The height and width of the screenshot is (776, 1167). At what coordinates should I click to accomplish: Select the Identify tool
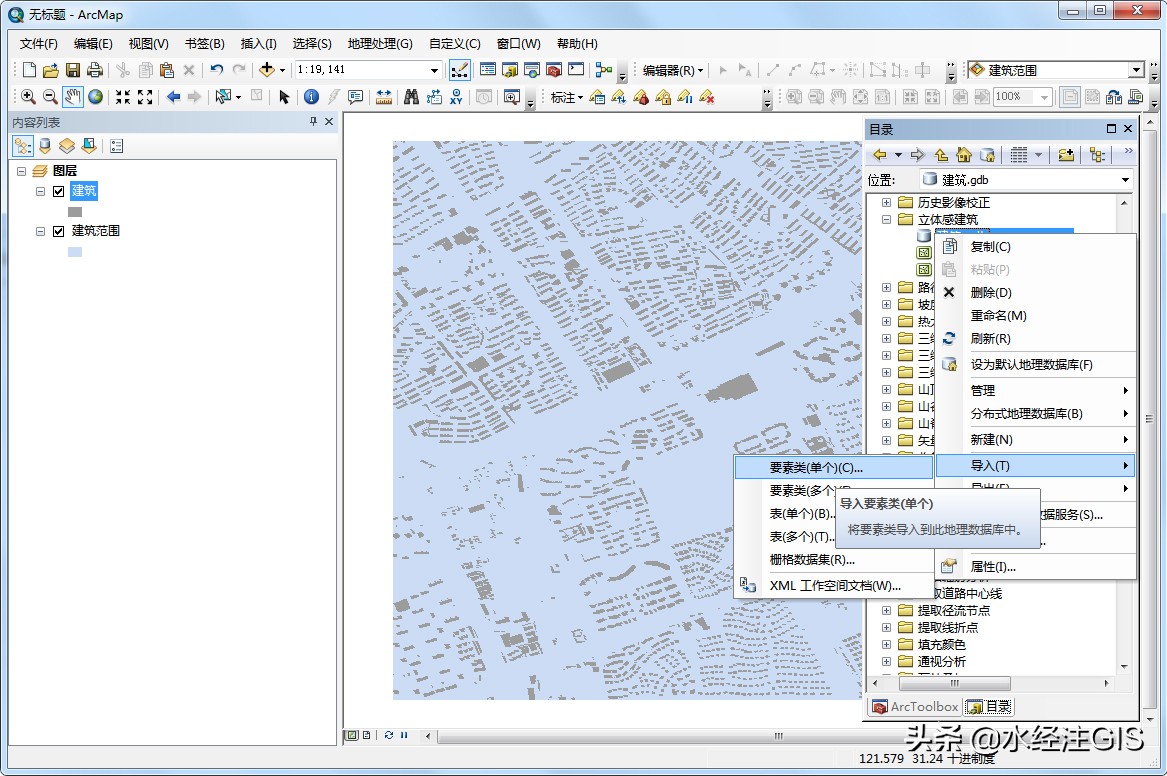(311, 97)
